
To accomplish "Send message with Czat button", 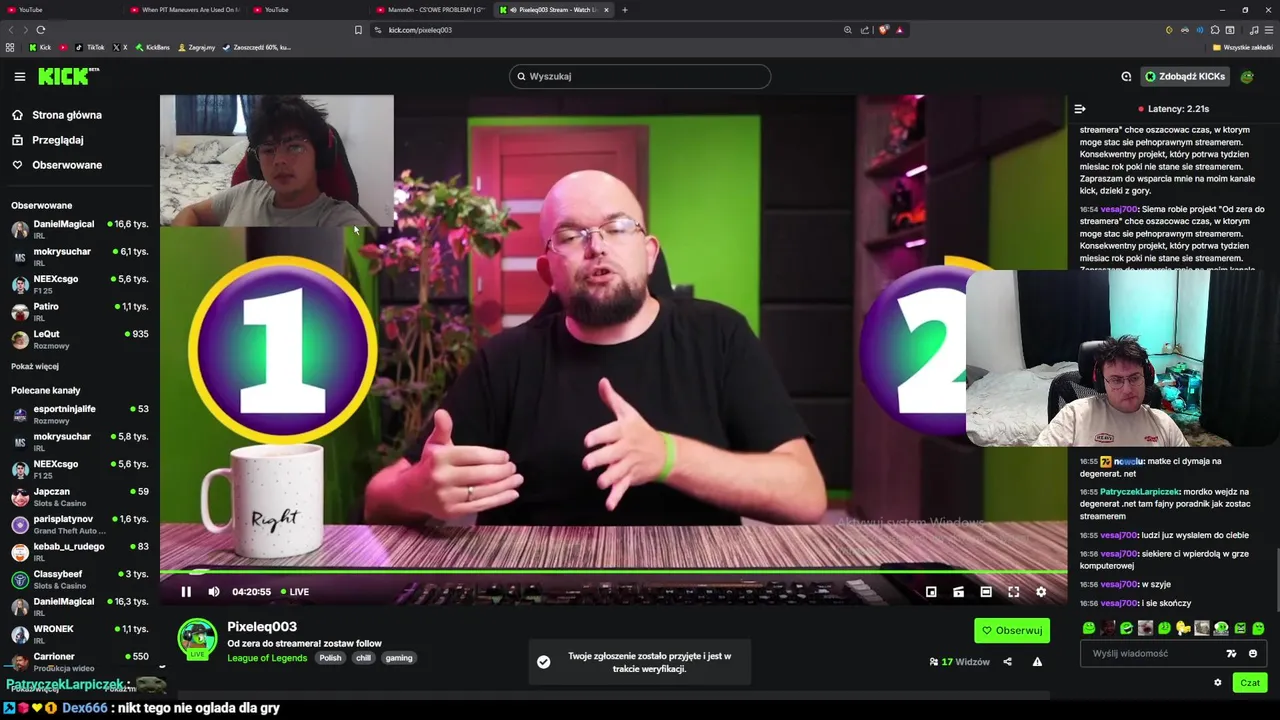I will tap(1250, 683).
